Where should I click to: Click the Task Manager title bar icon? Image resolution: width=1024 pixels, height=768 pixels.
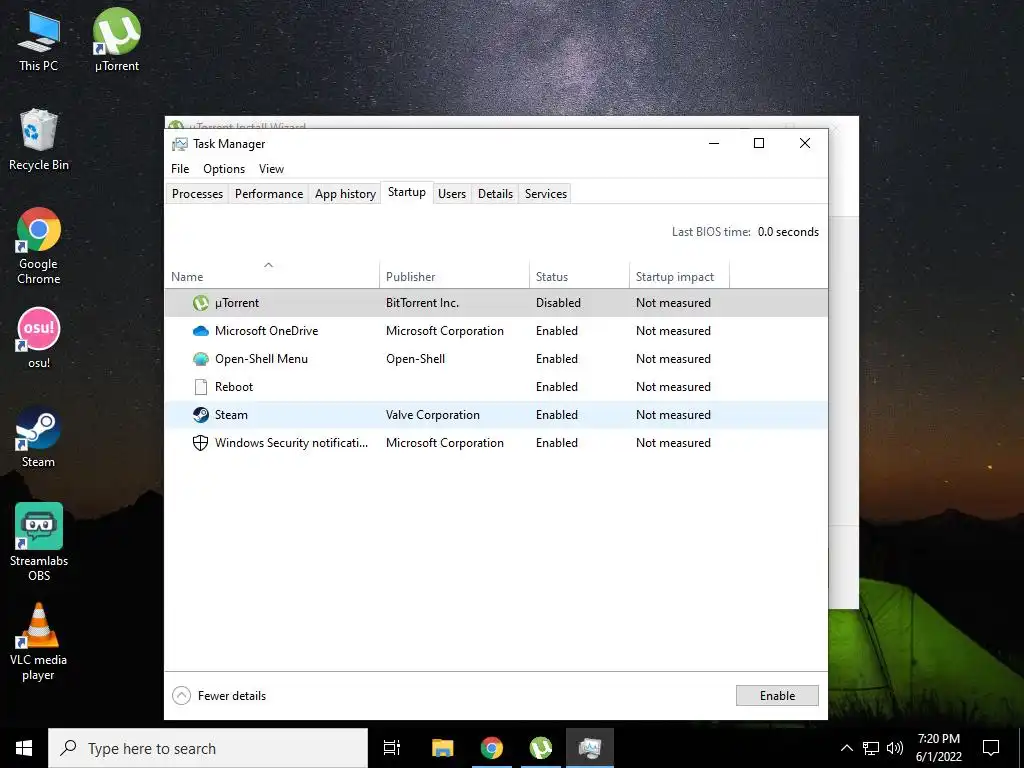(x=179, y=144)
